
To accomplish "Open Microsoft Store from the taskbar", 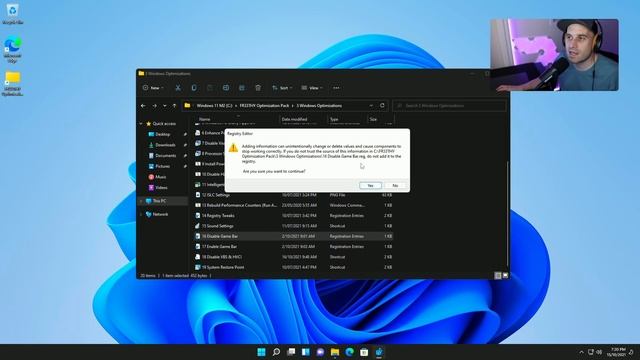I will point(364,352).
